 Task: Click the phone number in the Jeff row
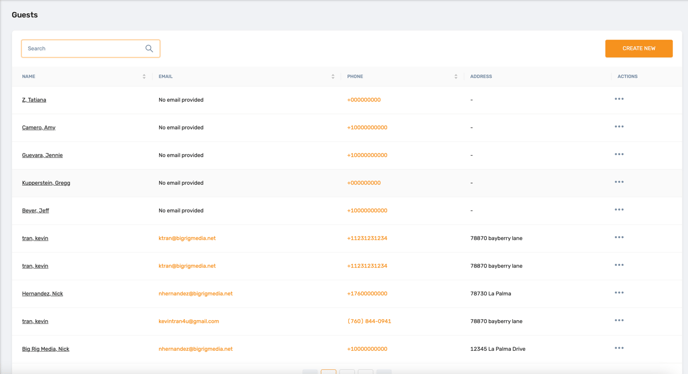pyautogui.click(x=367, y=211)
